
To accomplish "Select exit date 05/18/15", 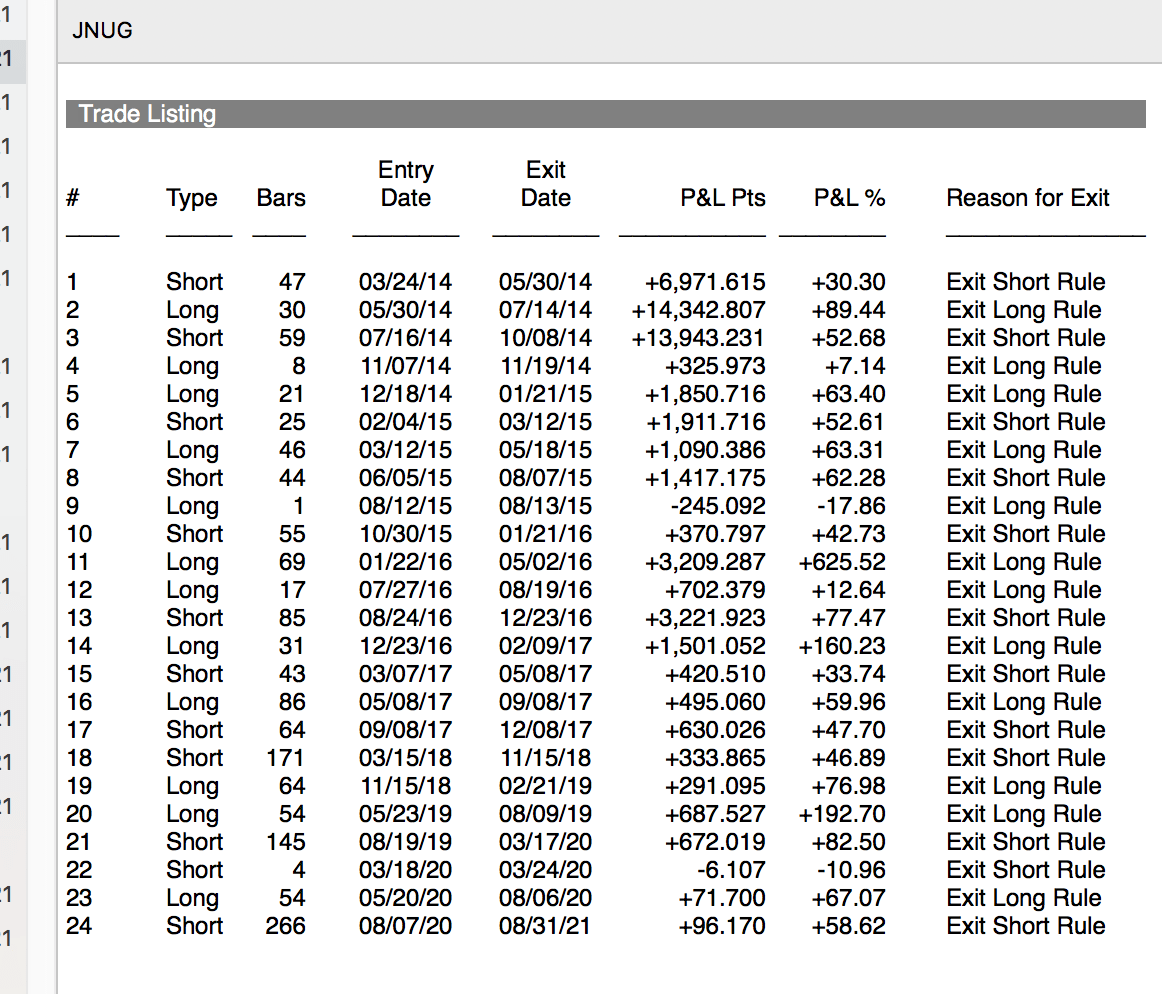I will click(x=545, y=450).
